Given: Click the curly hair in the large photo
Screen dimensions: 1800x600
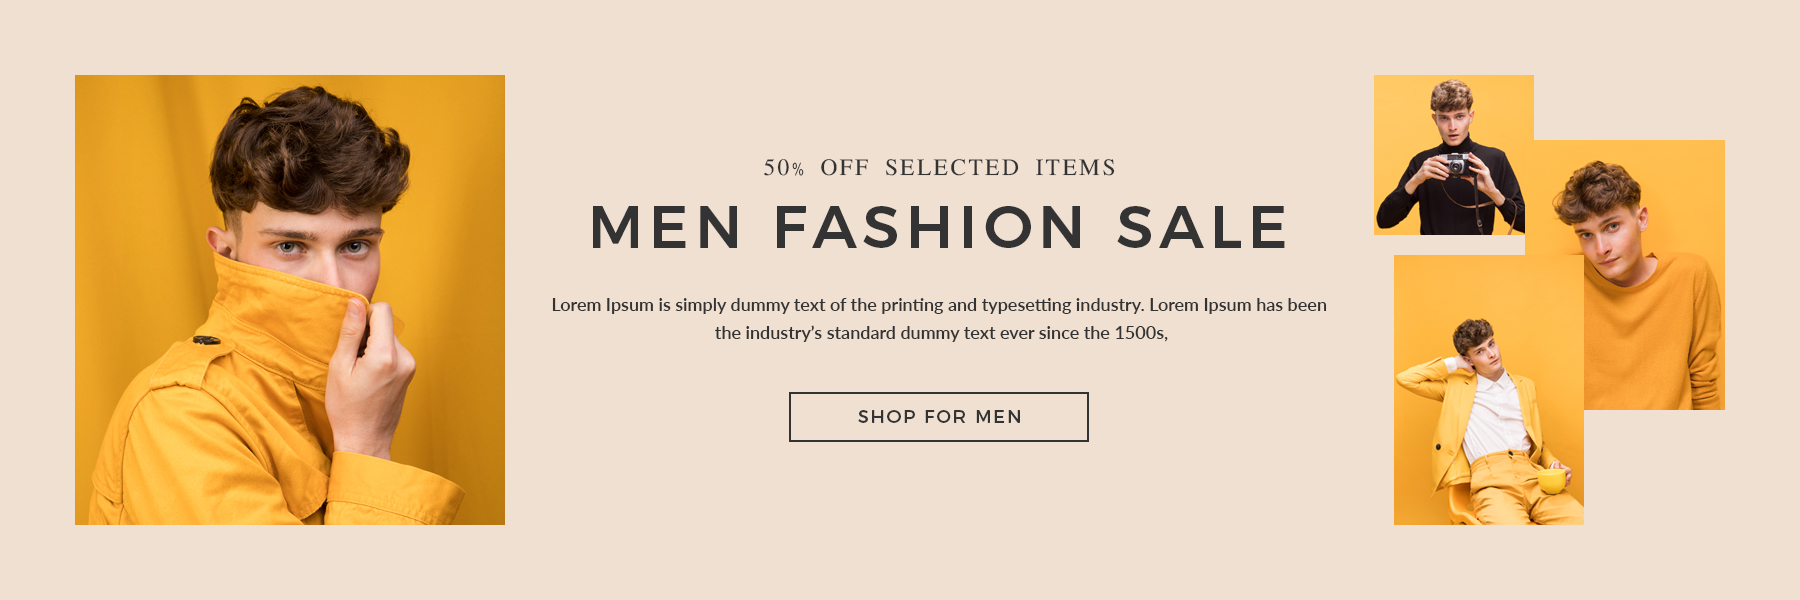Looking at the screenshot, I should 308,150.
